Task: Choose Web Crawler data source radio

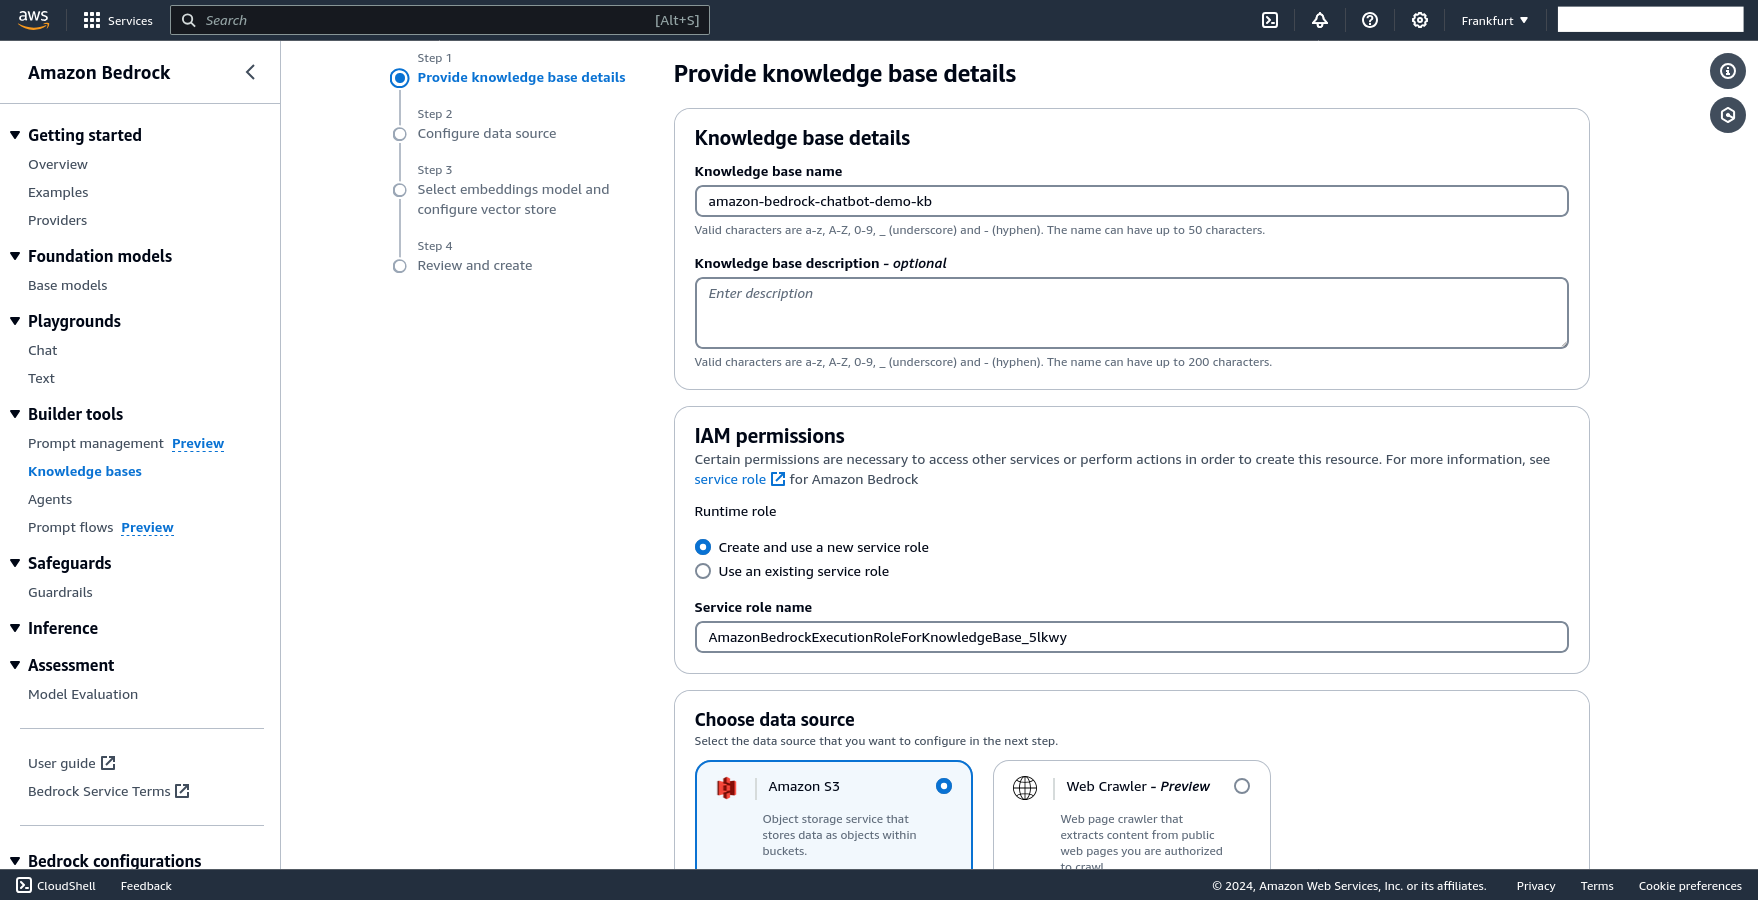Action: coord(1242,786)
